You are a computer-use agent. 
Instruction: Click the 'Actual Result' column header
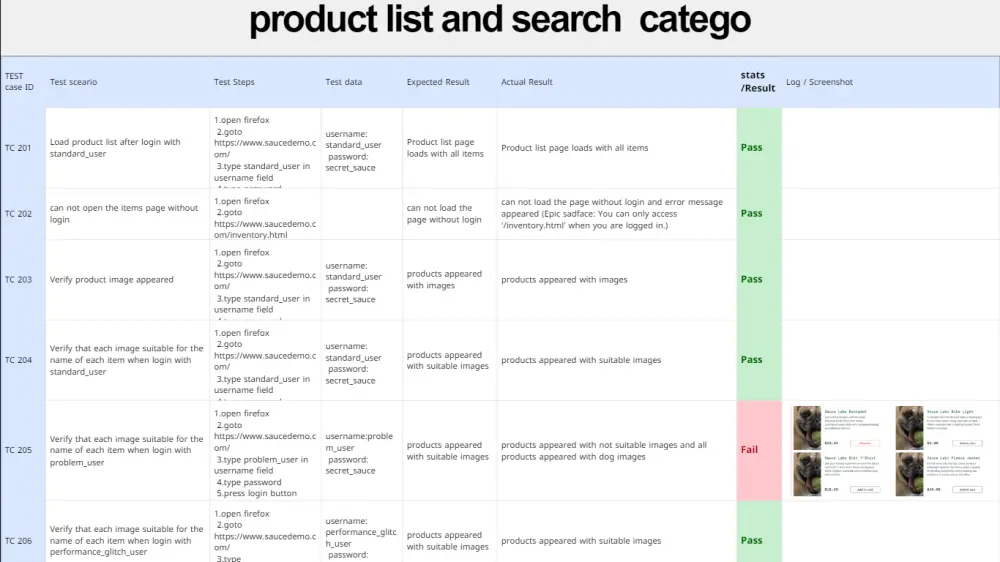pyautogui.click(x=527, y=82)
